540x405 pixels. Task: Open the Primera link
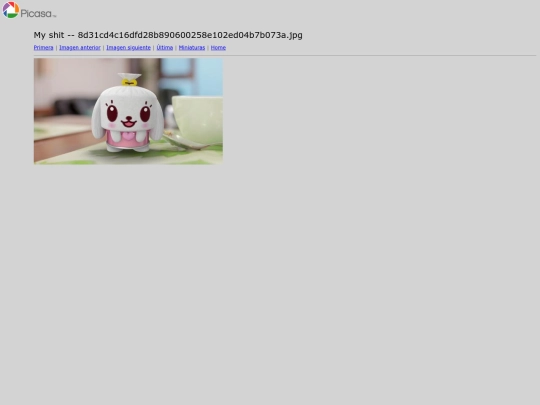pyautogui.click(x=43, y=48)
